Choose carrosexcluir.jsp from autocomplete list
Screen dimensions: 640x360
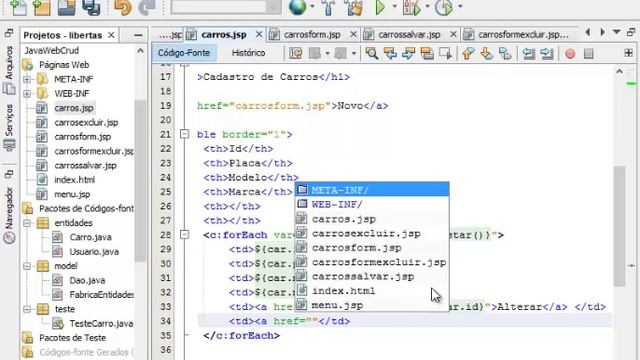point(372,233)
